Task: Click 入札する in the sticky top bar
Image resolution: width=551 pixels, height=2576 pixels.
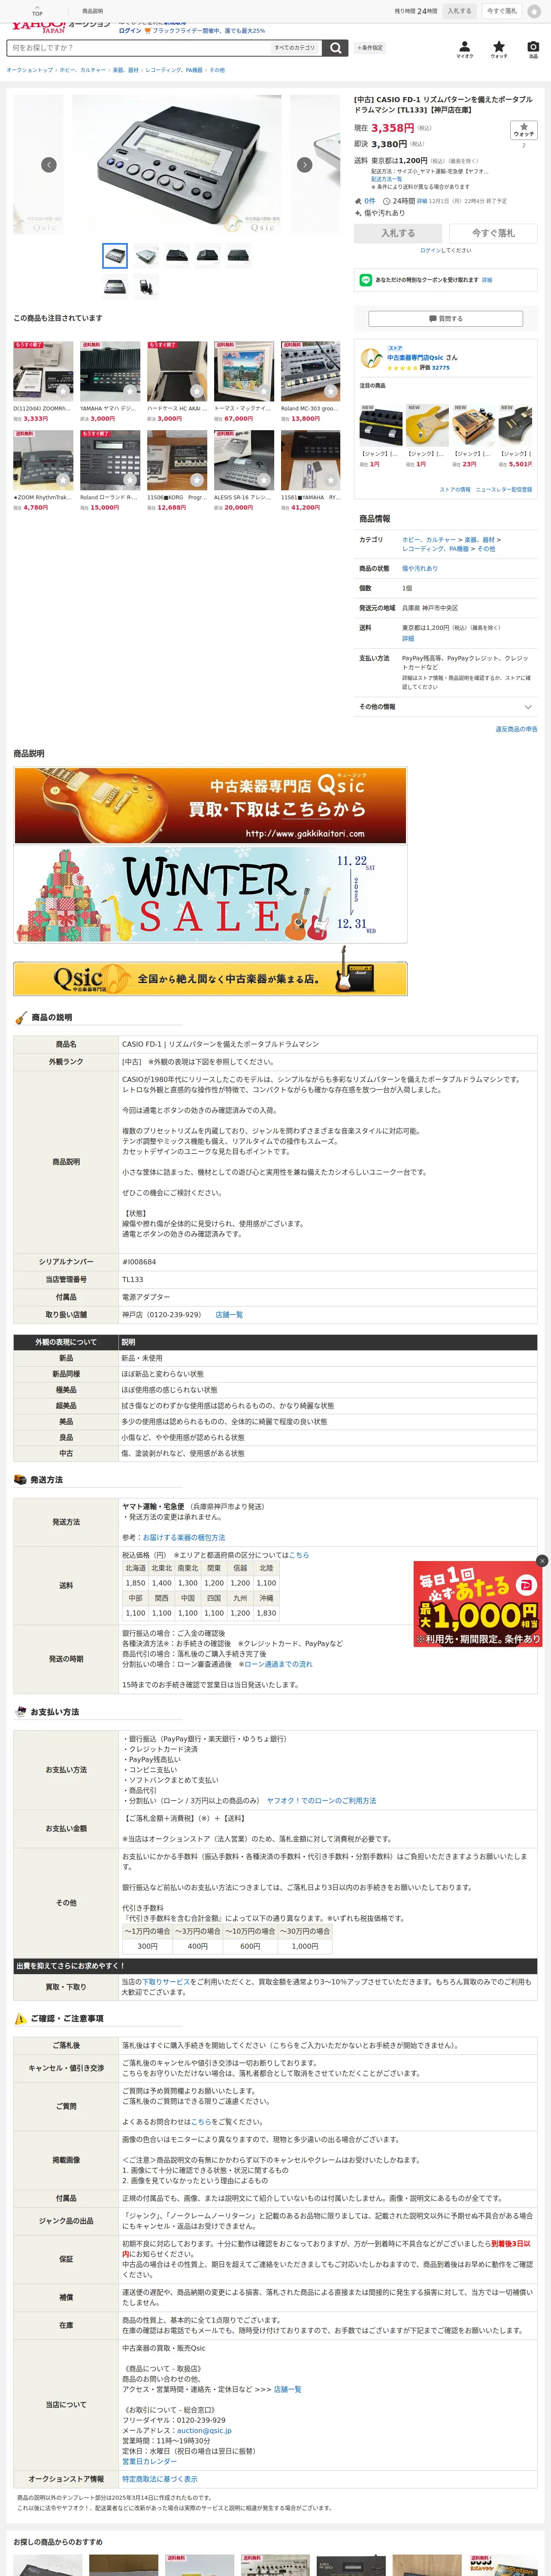Action: click(x=459, y=11)
